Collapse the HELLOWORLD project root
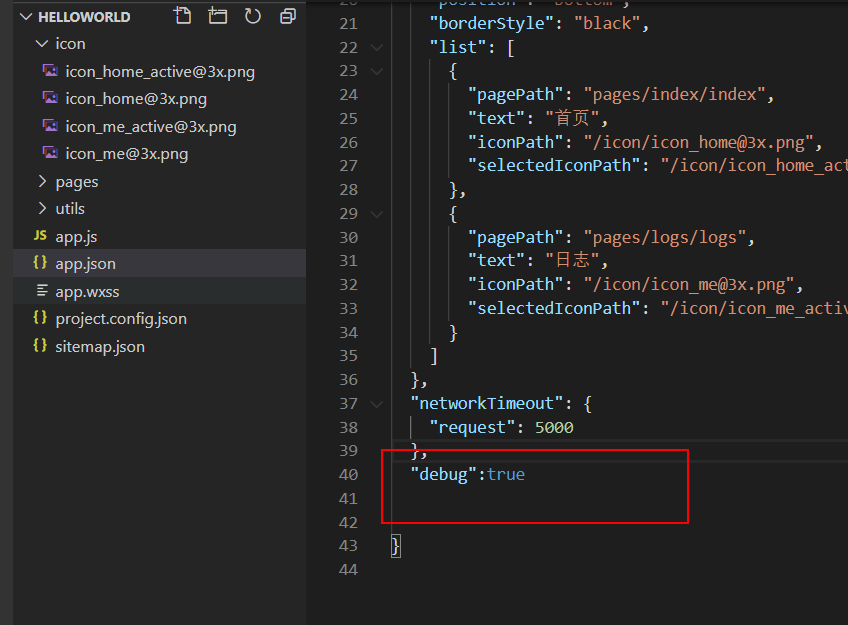 [x=25, y=17]
